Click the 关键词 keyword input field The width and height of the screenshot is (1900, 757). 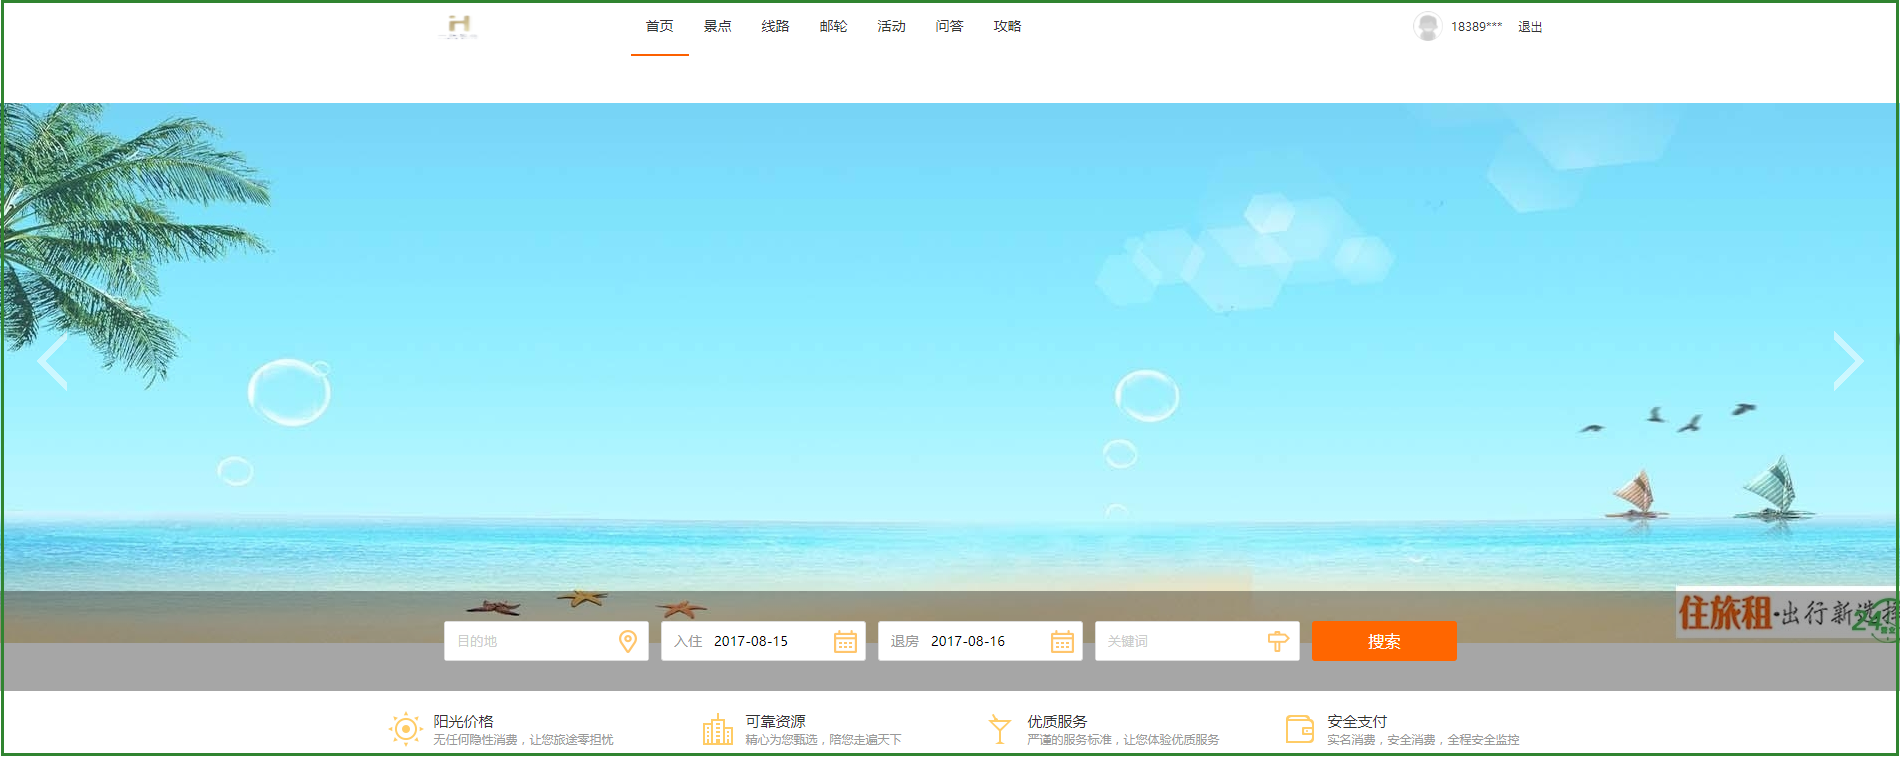pos(1180,641)
